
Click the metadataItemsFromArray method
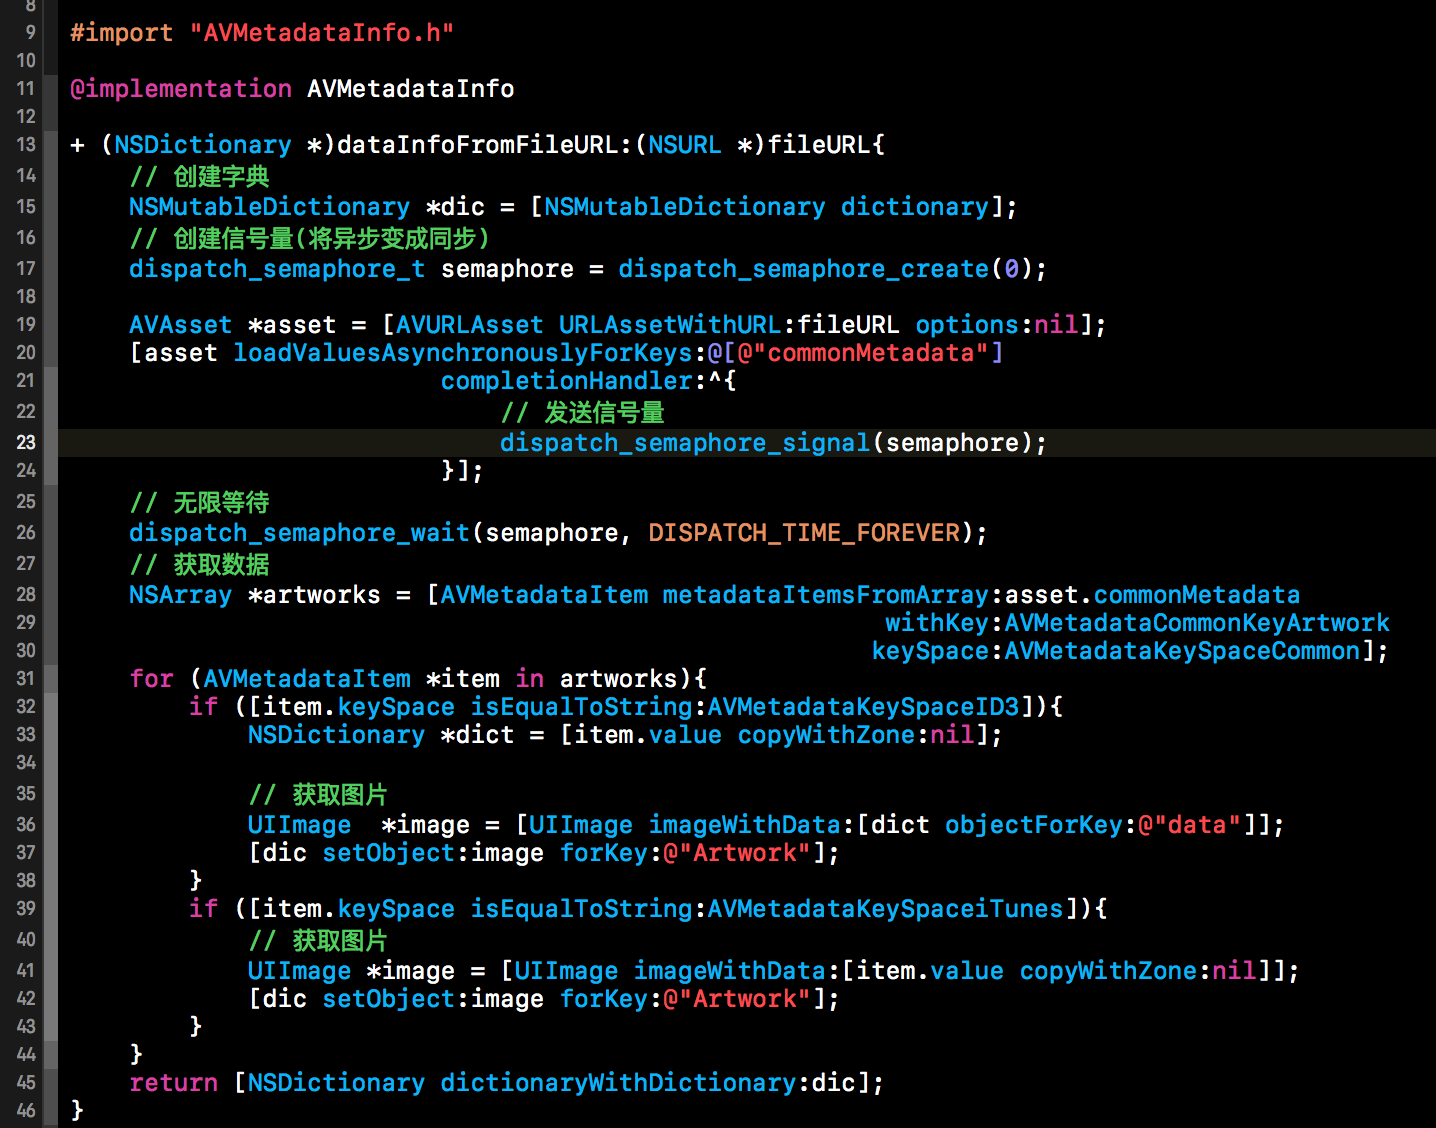point(826,595)
